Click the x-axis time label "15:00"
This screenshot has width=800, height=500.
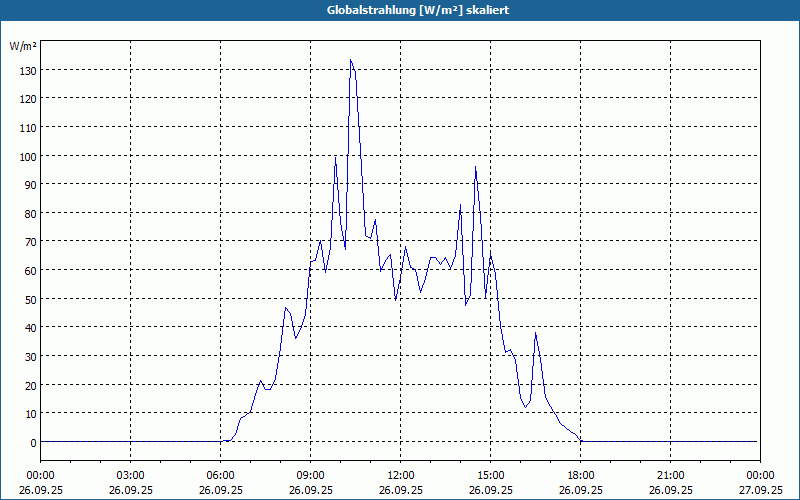click(491, 476)
